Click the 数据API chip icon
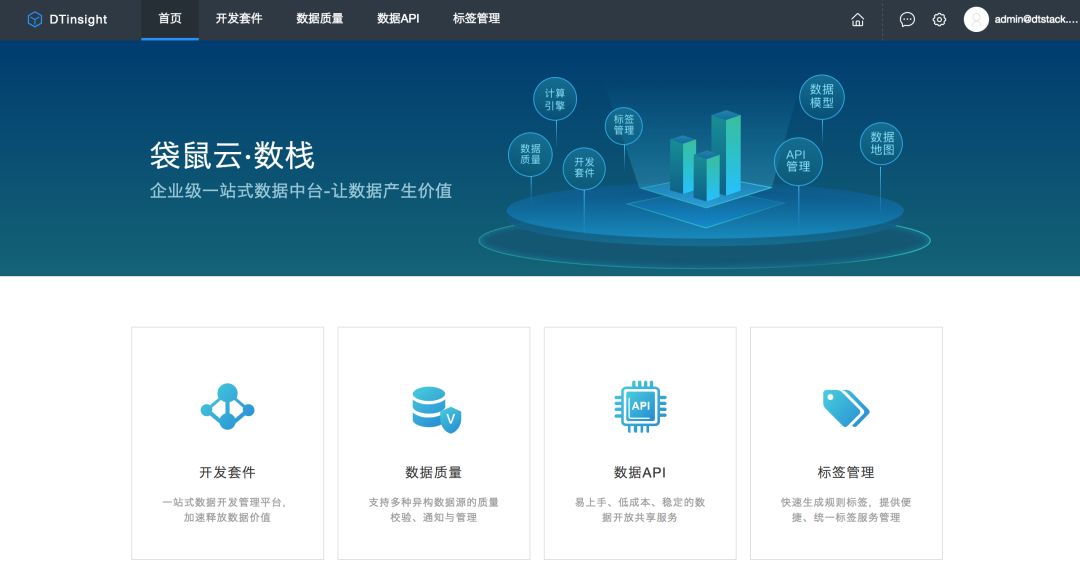The width and height of the screenshot is (1080, 576). [x=640, y=407]
